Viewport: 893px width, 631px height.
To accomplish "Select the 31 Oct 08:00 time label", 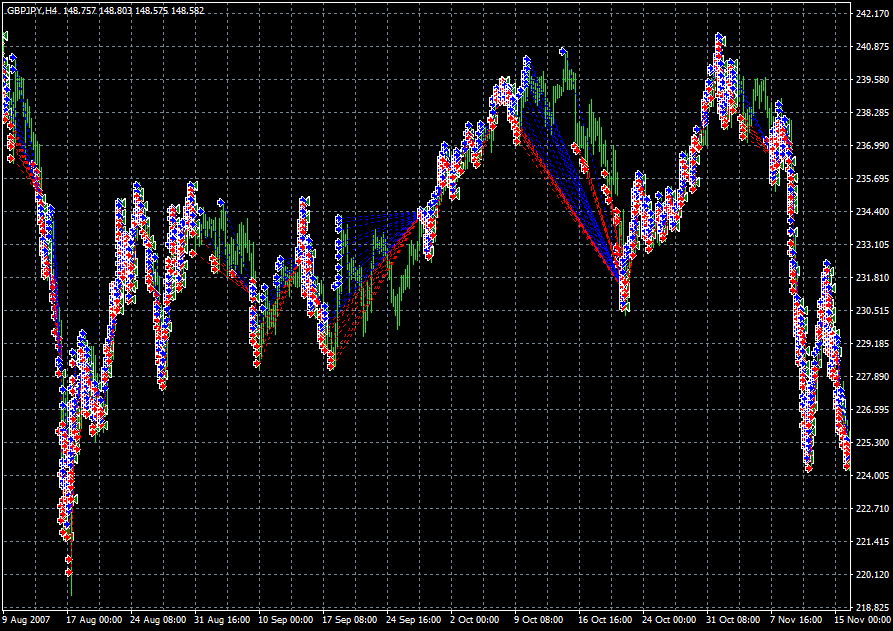I will (735, 620).
